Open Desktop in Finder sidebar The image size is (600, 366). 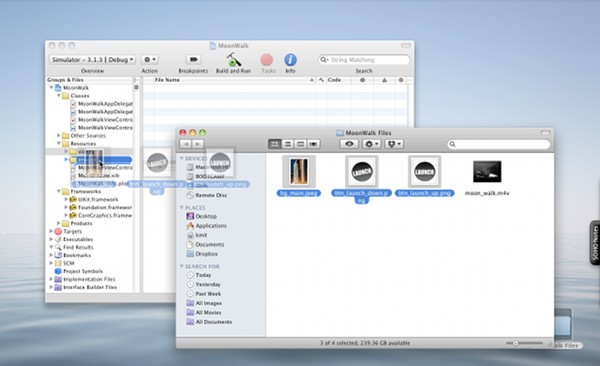pyautogui.click(x=202, y=216)
